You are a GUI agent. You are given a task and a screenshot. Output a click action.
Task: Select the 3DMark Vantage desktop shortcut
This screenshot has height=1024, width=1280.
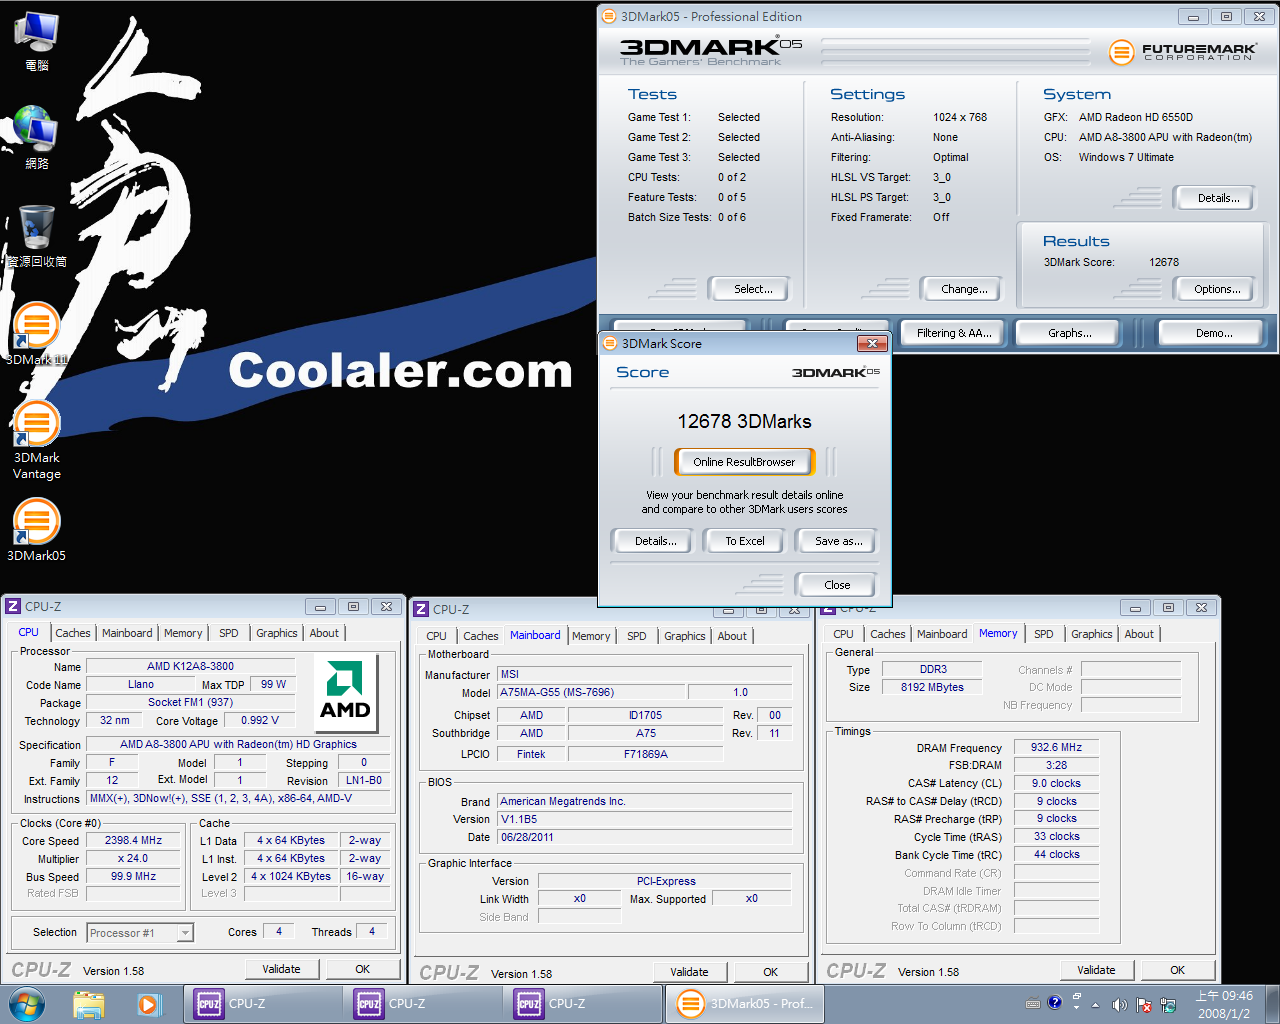[37, 440]
